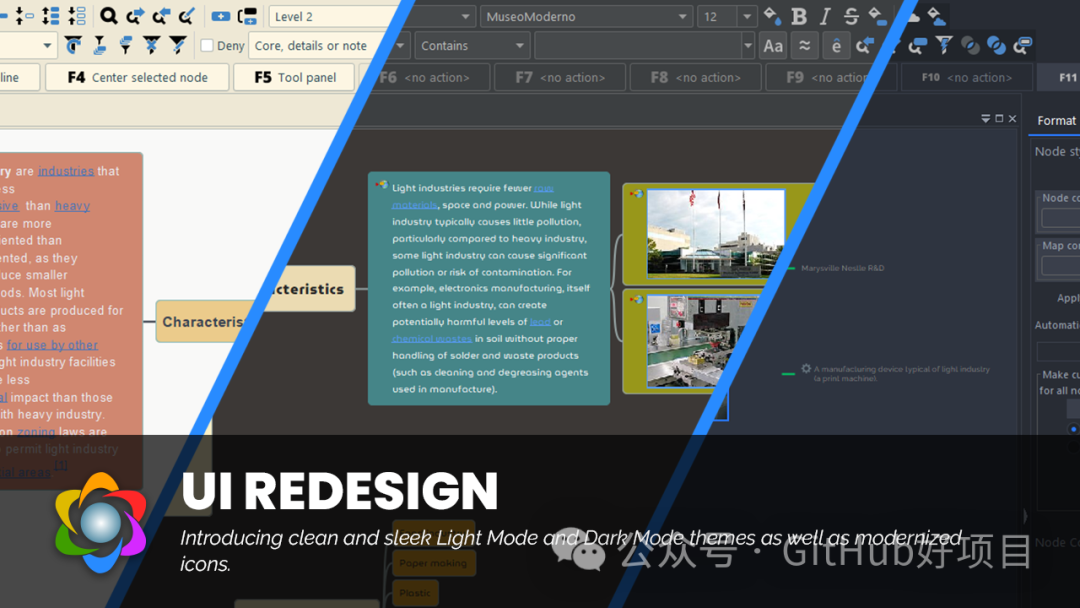Open the 'zoning' link in red node

(36, 432)
